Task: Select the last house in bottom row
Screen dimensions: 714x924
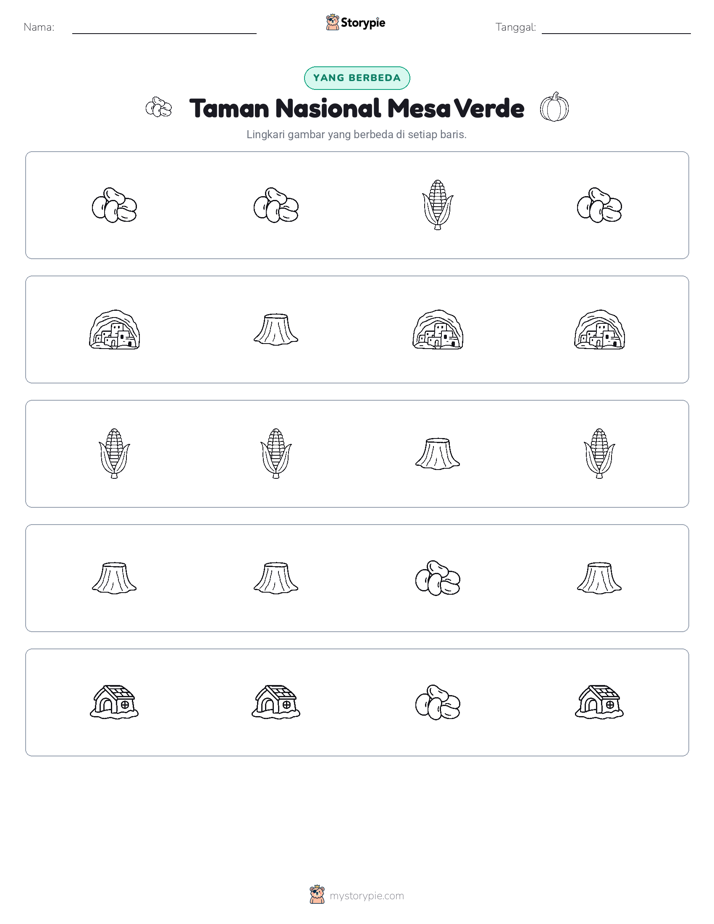Action: [x=599, y=702]
